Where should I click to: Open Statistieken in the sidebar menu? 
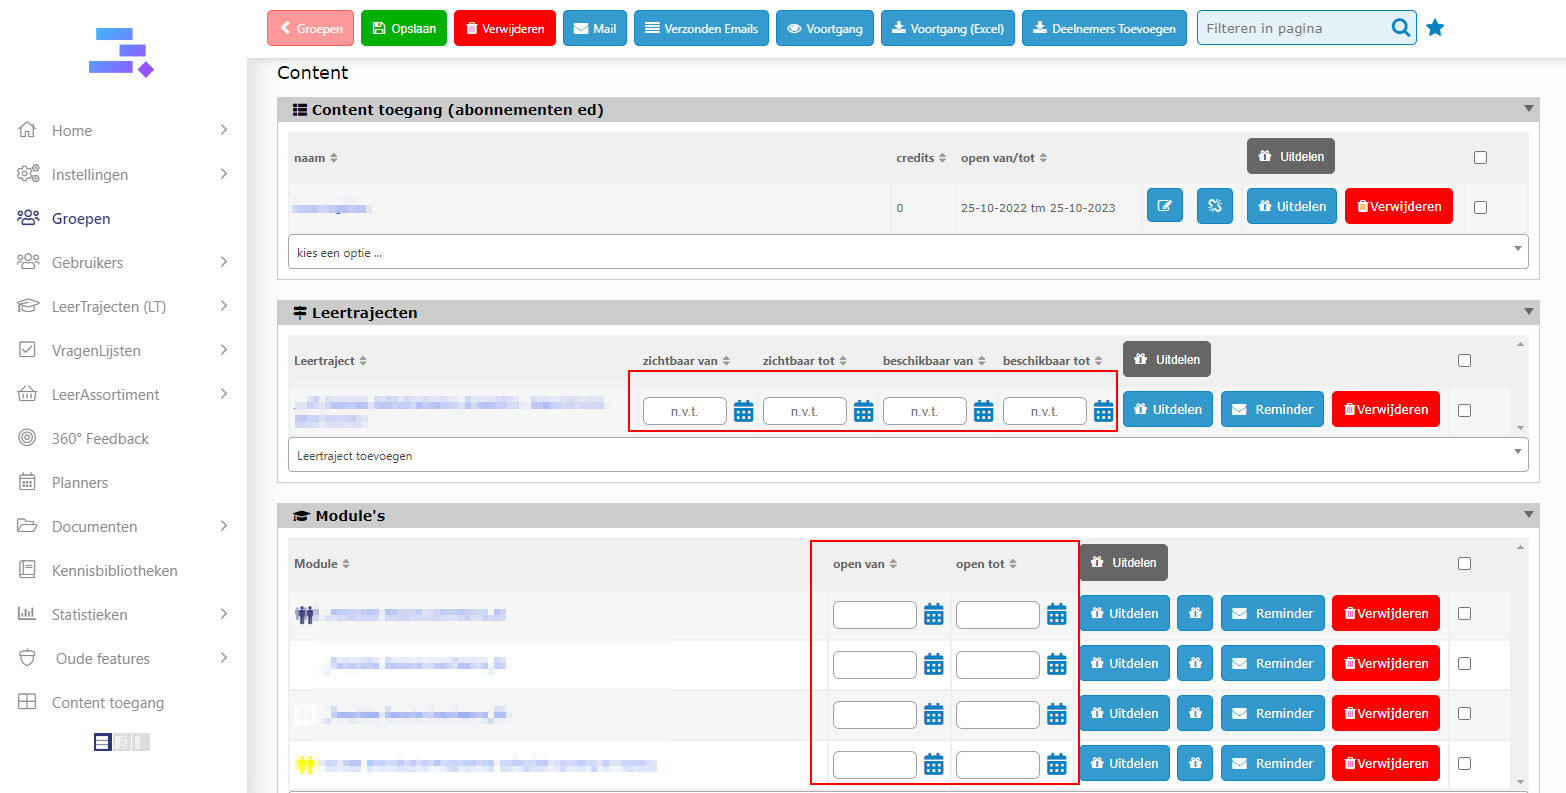(x=89, y=615)
